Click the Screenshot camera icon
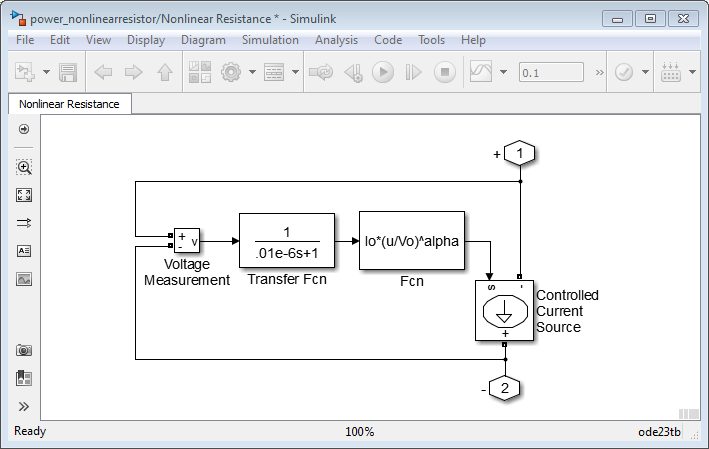Screen dimensions: 709x449 point(24,350)
